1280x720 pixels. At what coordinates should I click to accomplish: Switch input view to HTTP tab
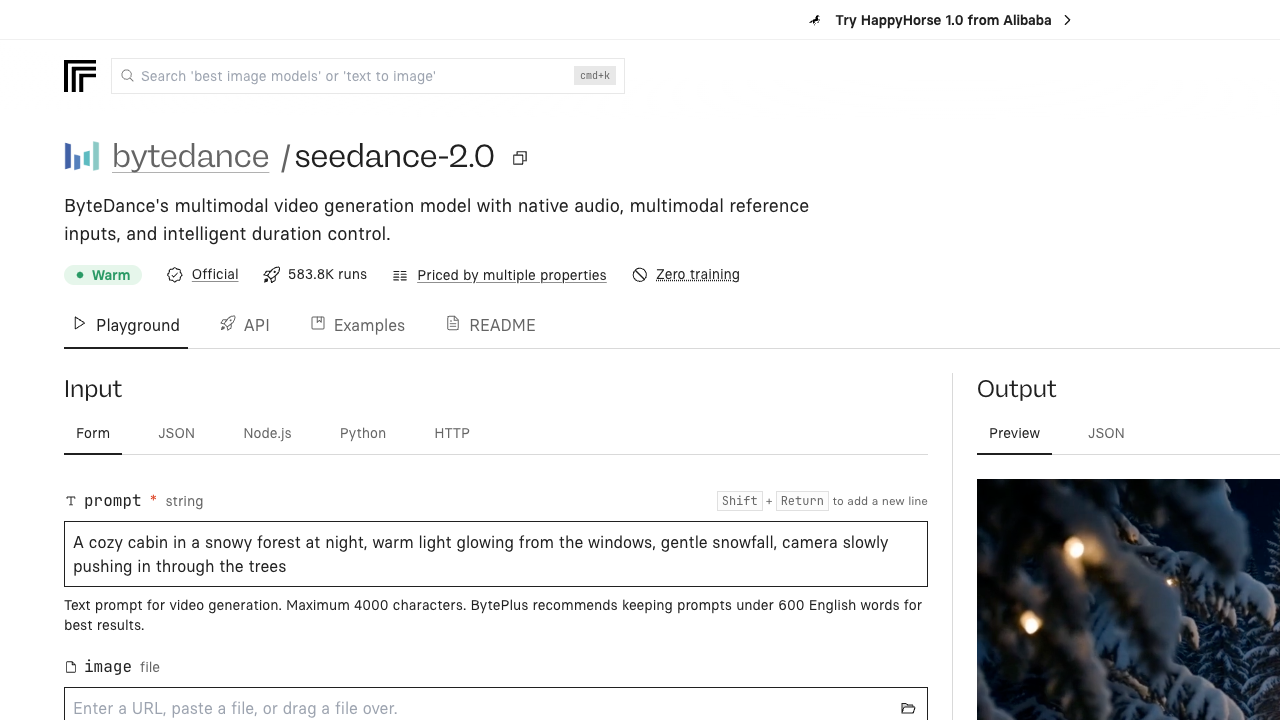452,433
